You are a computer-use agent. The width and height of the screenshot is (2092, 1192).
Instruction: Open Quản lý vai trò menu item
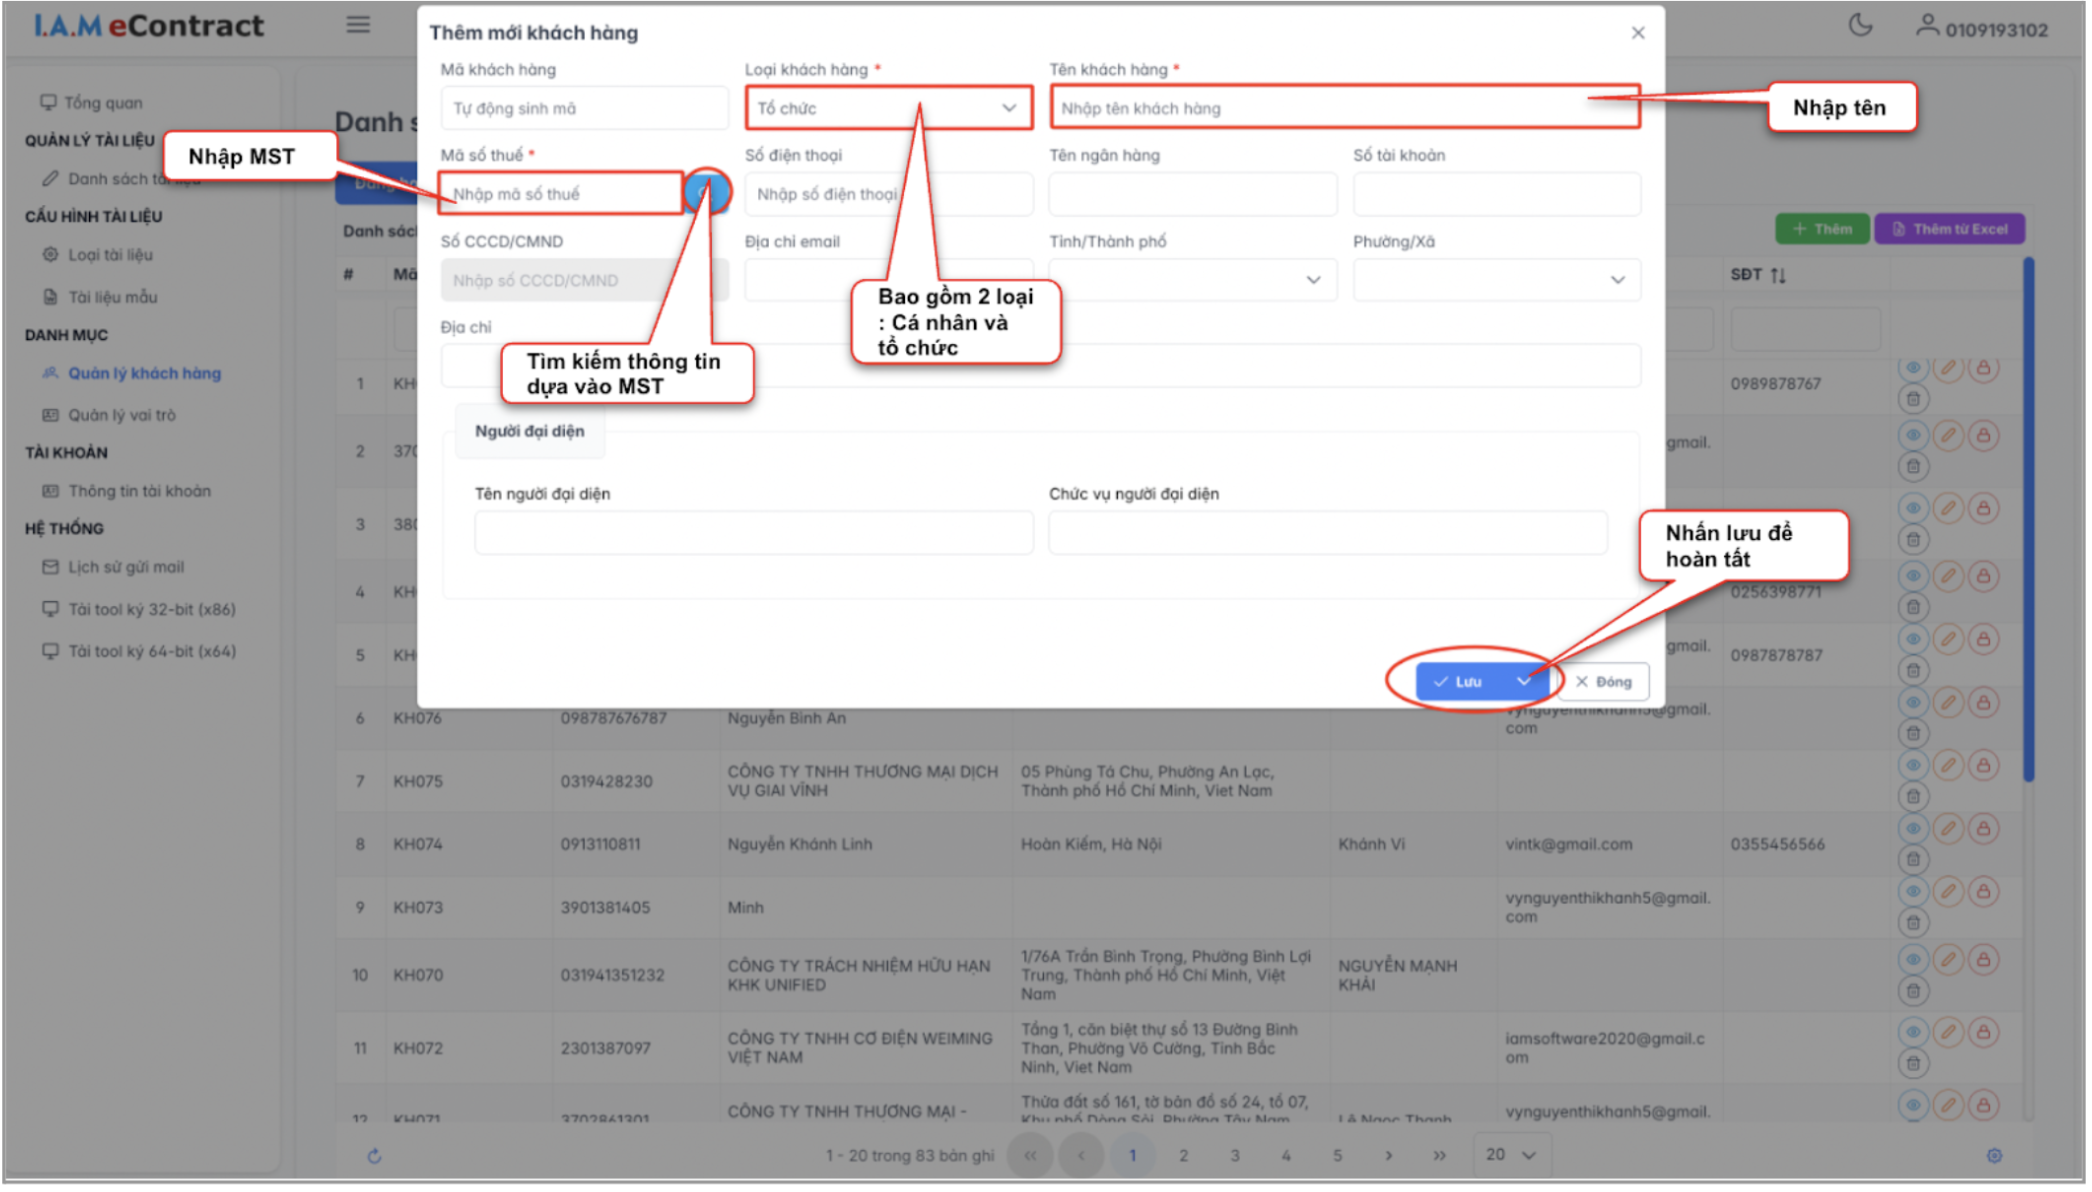coord(122,416)
